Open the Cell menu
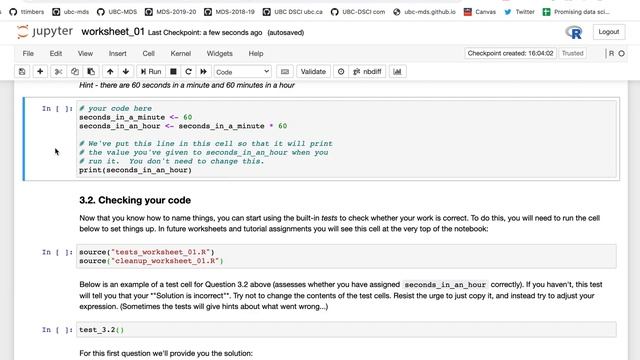The width and height of the screenshot is (640, 360). point(149,53)
